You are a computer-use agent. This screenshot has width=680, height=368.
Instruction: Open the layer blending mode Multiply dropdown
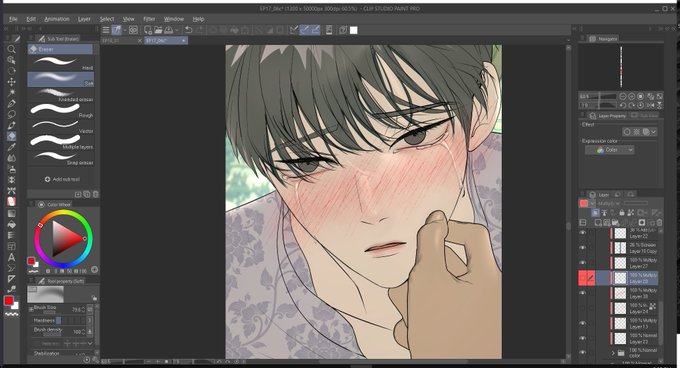609,203
